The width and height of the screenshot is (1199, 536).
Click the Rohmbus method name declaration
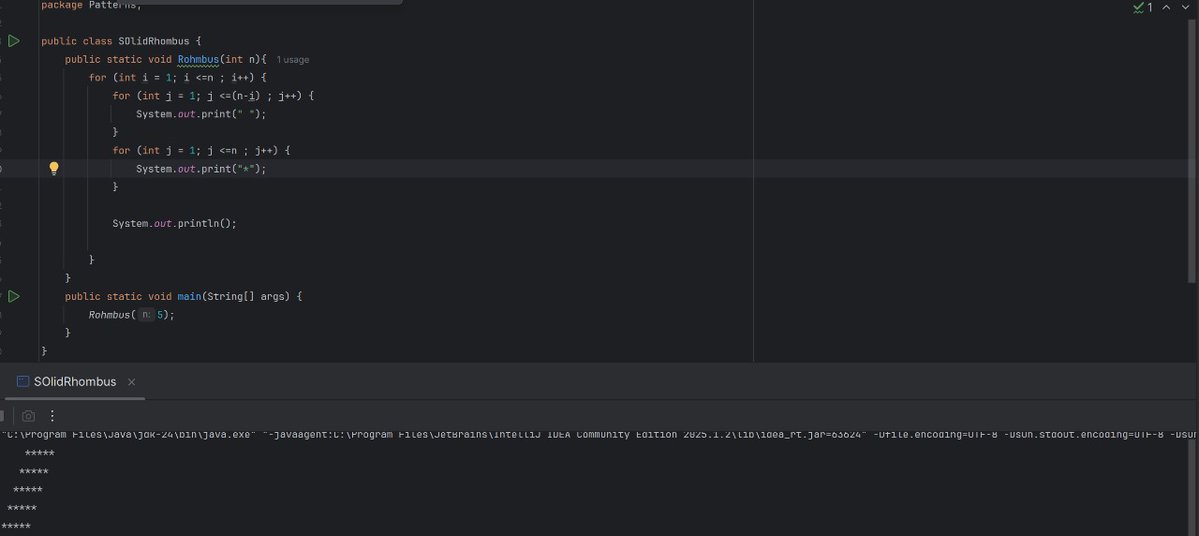[x=198, y=60]
